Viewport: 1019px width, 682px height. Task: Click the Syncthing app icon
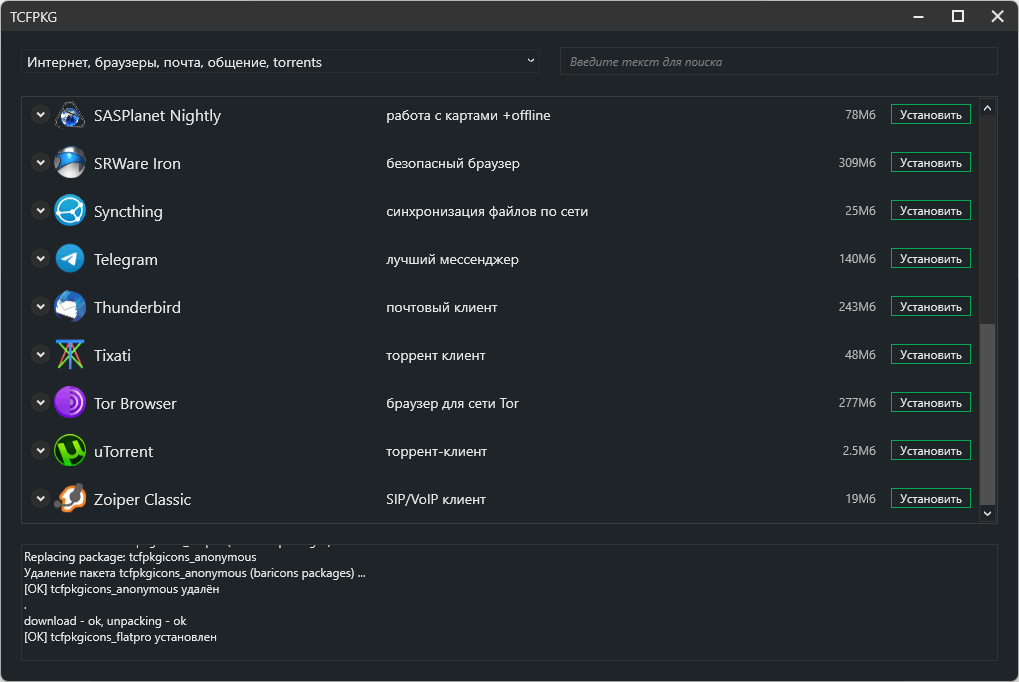[x=70, y=211]
